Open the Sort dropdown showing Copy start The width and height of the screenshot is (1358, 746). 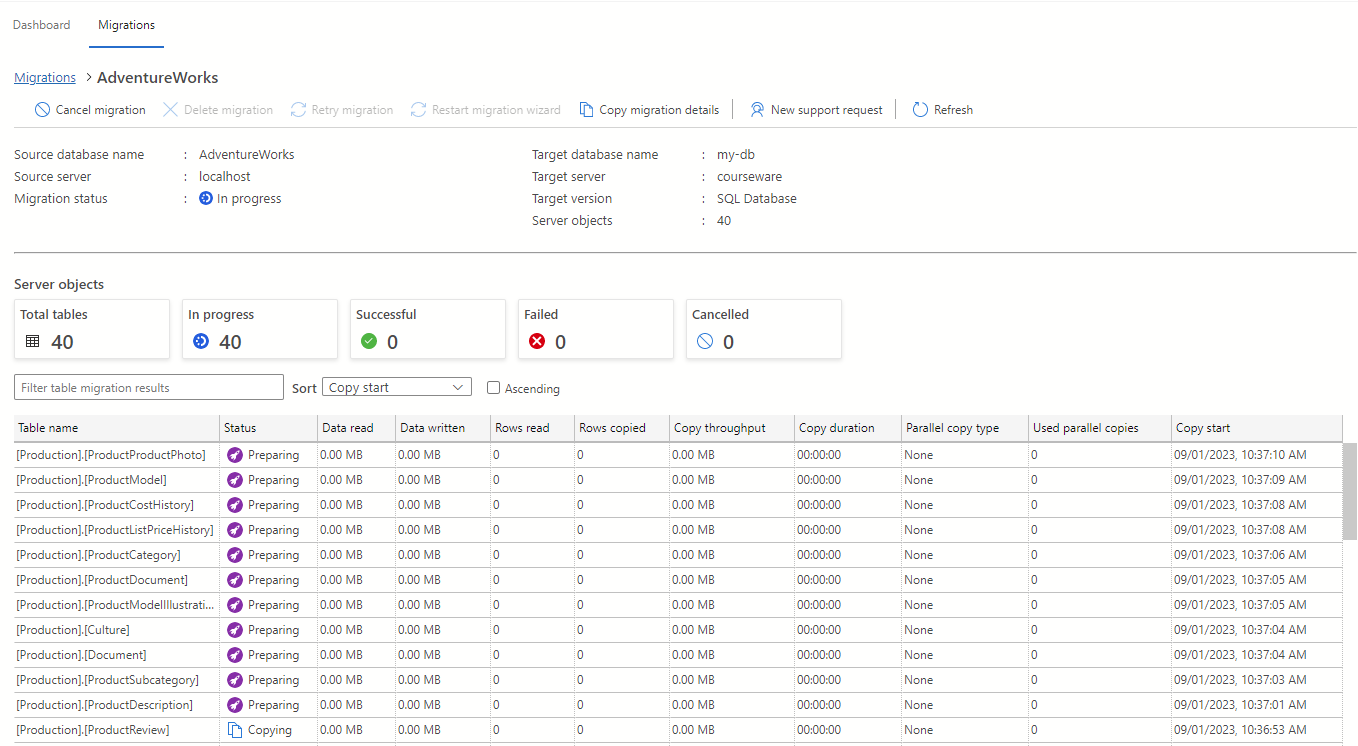396,386
